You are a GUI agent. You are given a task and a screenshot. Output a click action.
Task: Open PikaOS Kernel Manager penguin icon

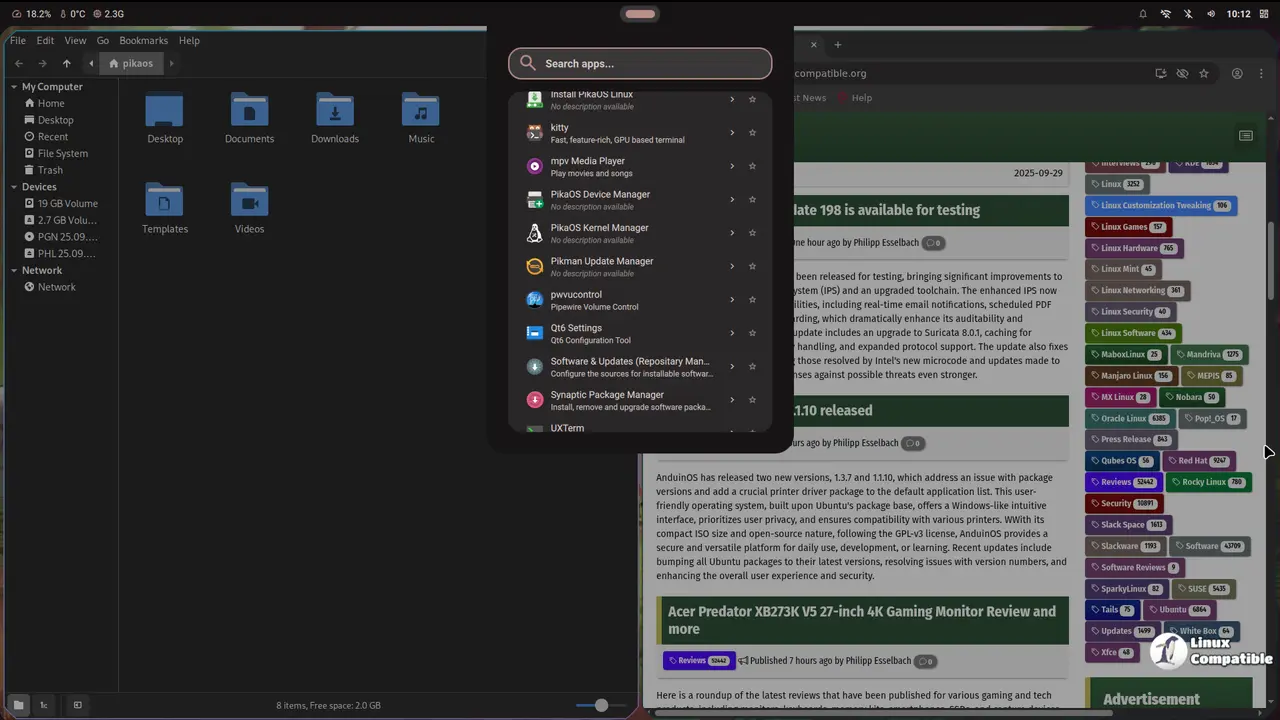tap(534, 233)
